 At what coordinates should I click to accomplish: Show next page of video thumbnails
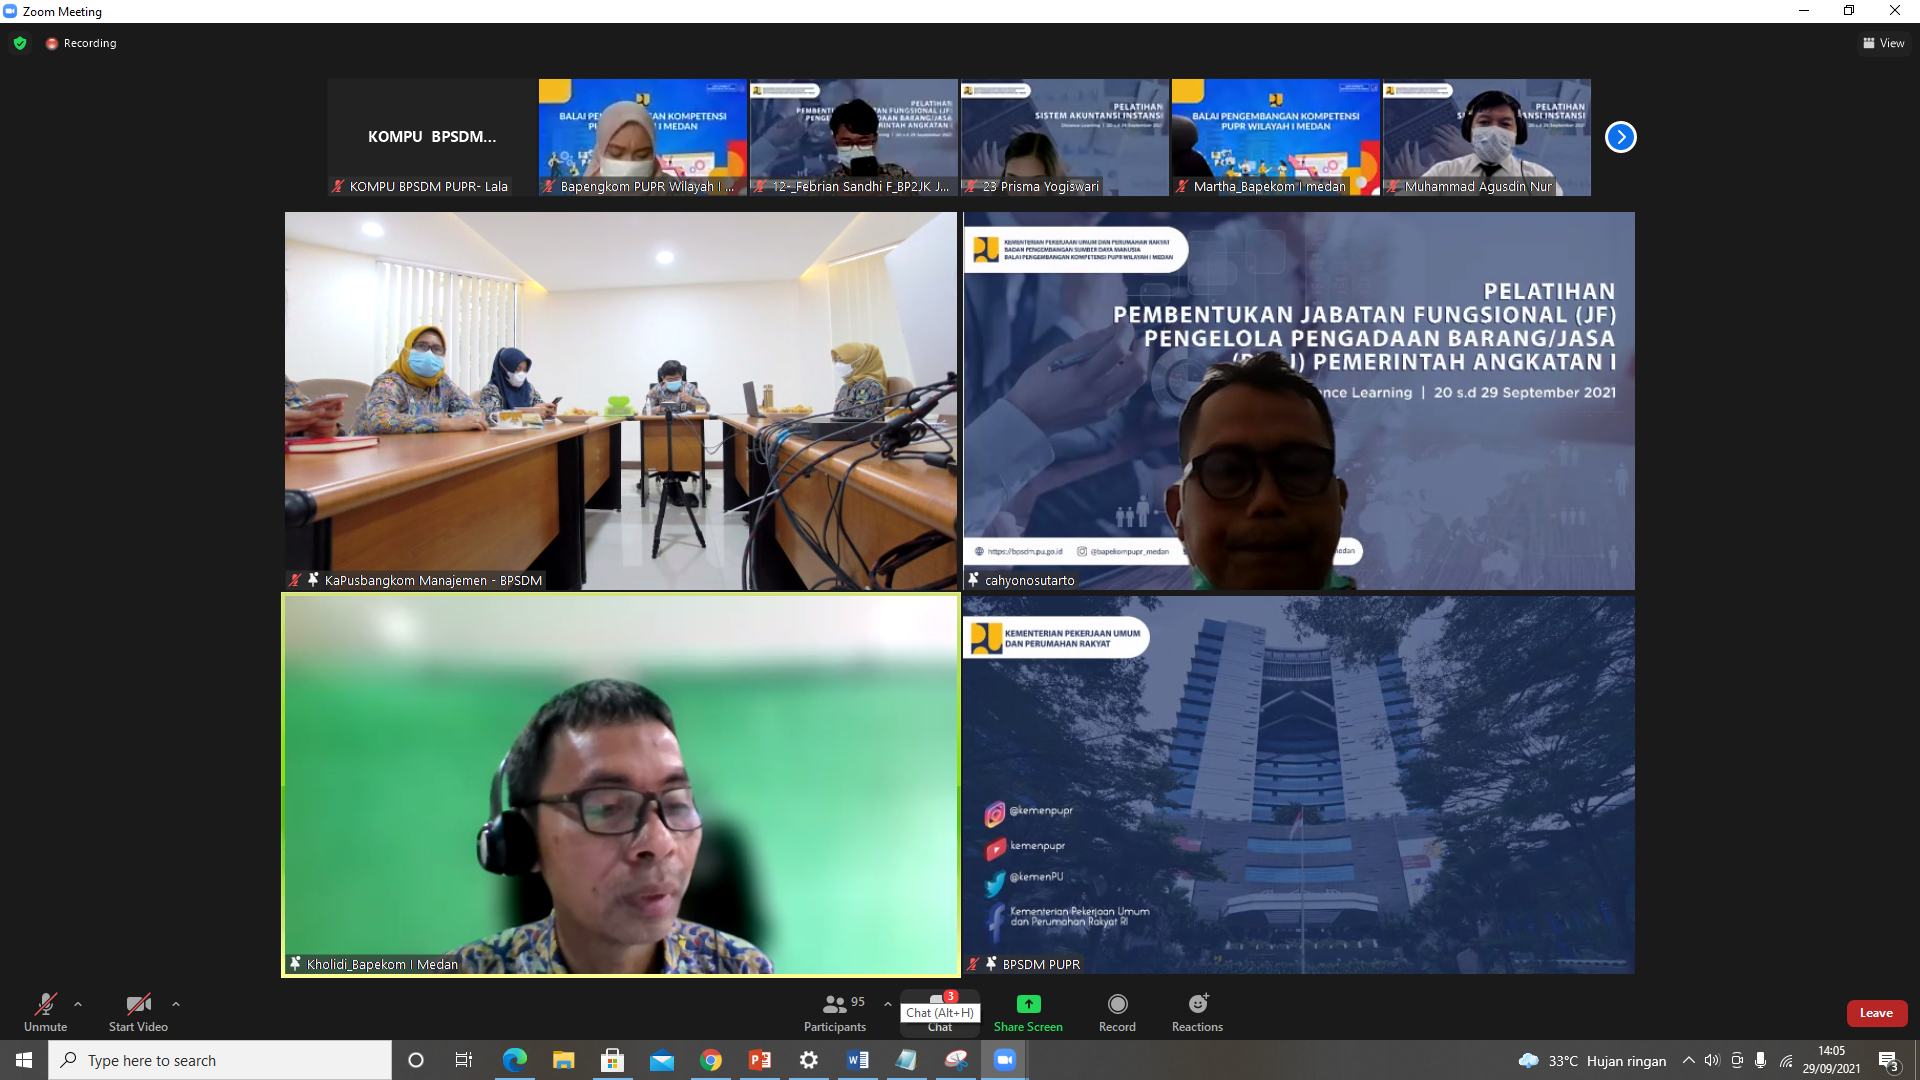pos(1620,137)
